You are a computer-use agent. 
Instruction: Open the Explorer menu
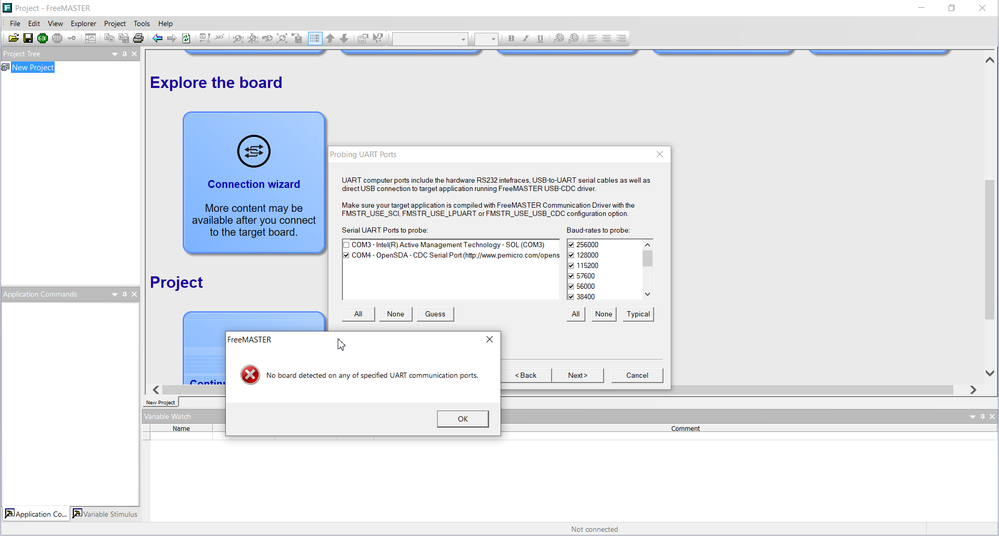pos(83,24)
